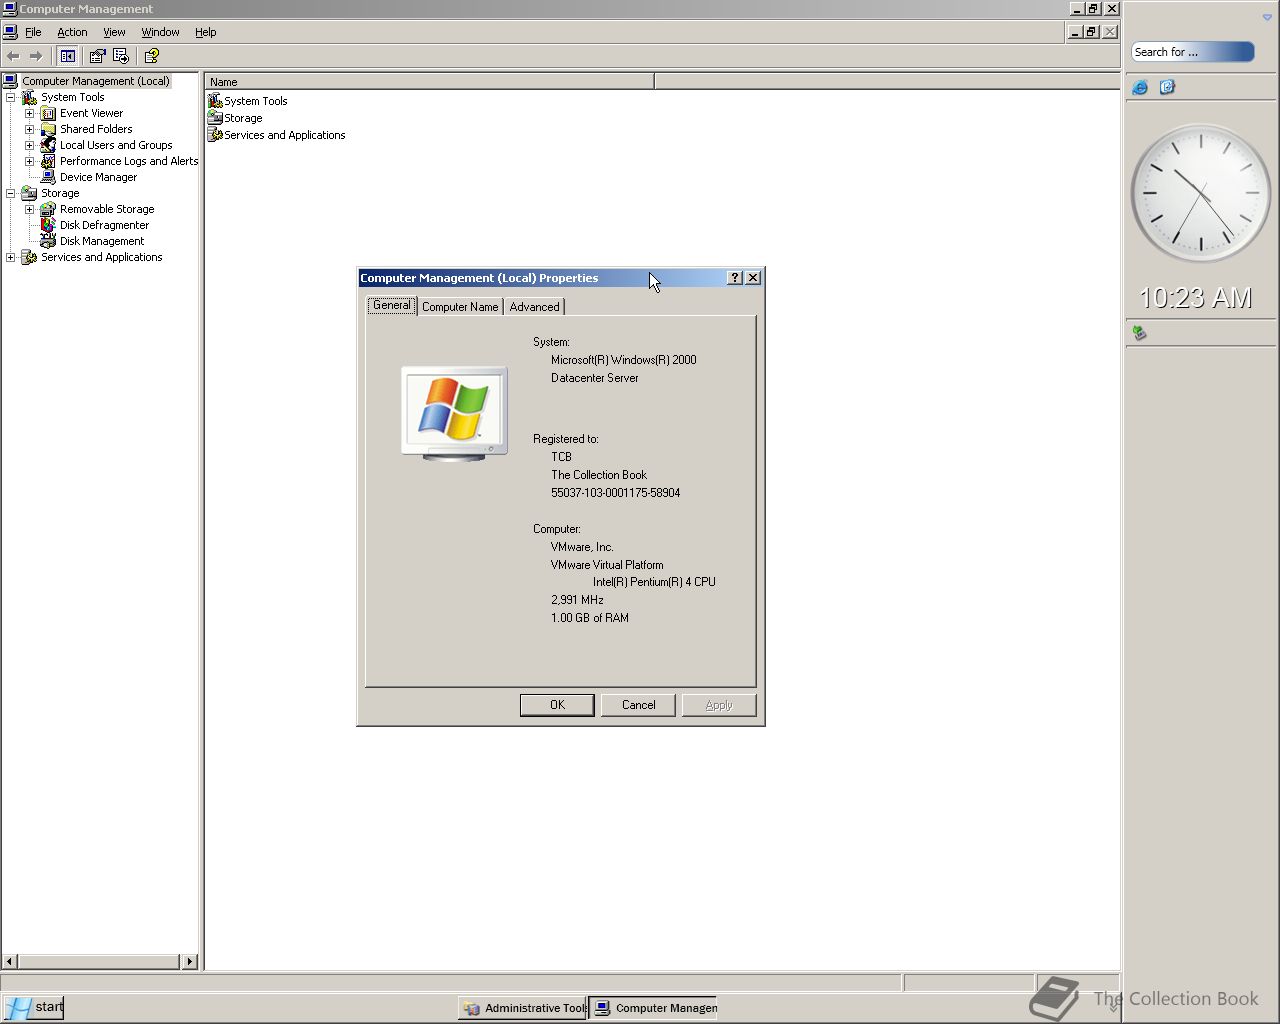This screenshot has width=1280, height=1024.
Task: Expand the Services and Applications node
Action: (11, 258)
